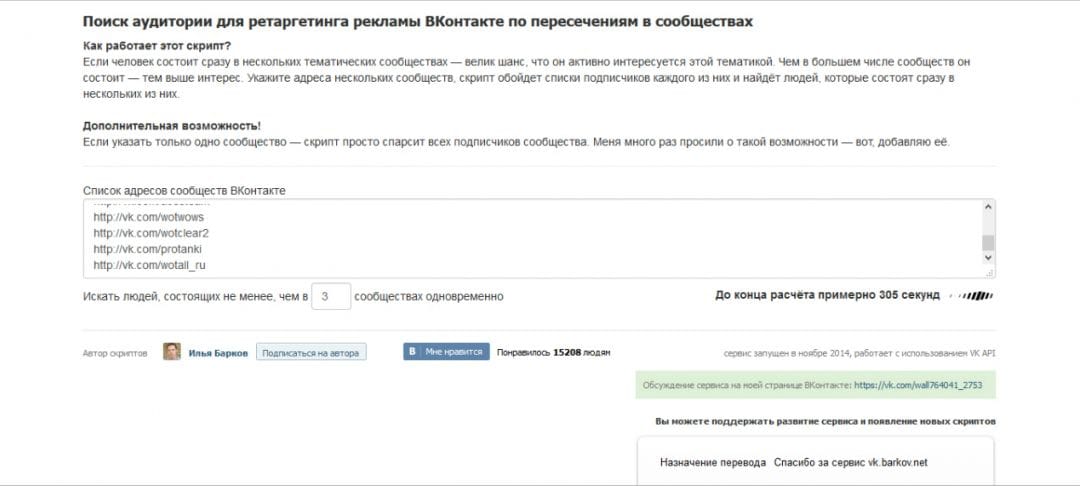This screenshot has width=1080, height=486.
Task: Click the textarea scrollbar down arrow
Action: pyautogui.click(x=988, y=257)
